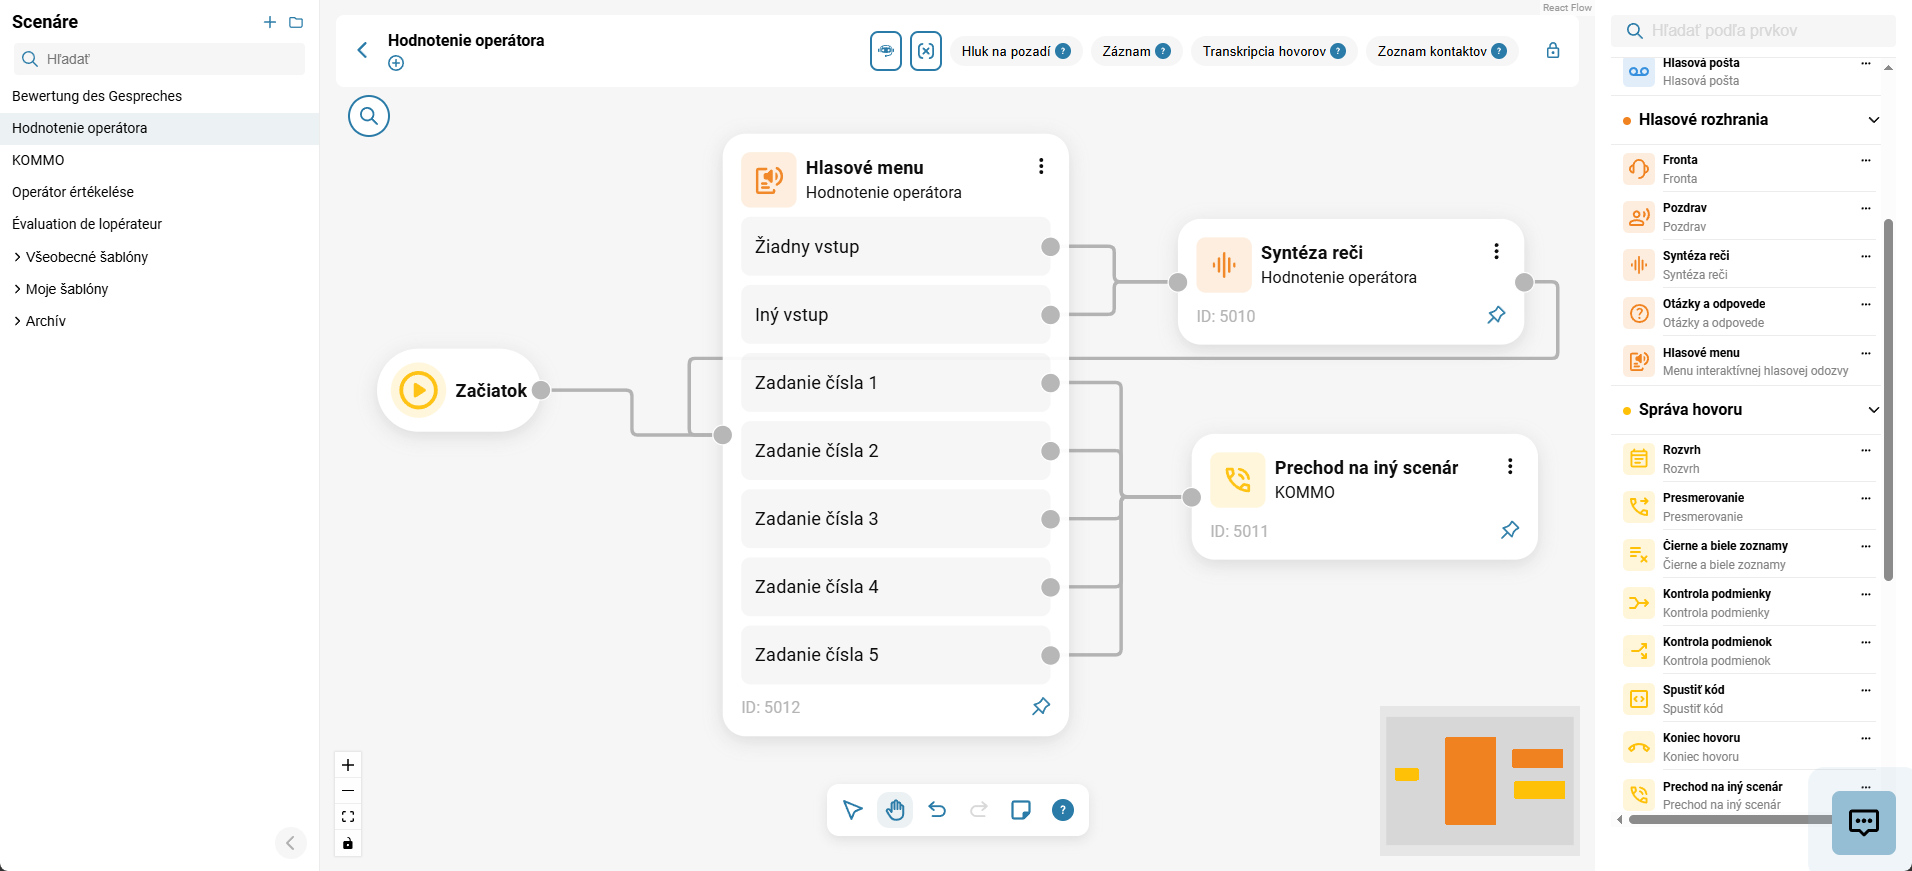Click the palette horizontal scrollbar
Viewport: 1912px width, 871px height.
1728,819
